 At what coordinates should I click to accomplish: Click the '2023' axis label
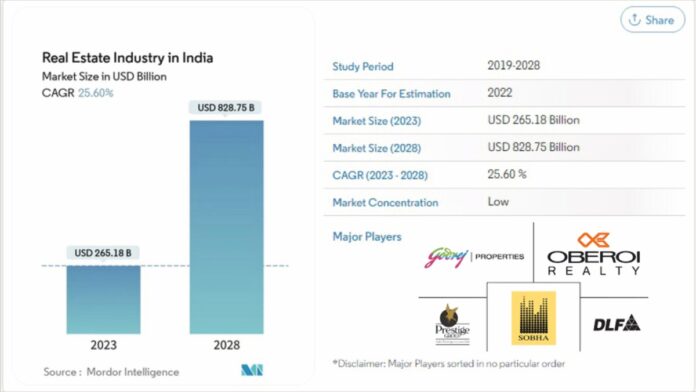(103, 345)
